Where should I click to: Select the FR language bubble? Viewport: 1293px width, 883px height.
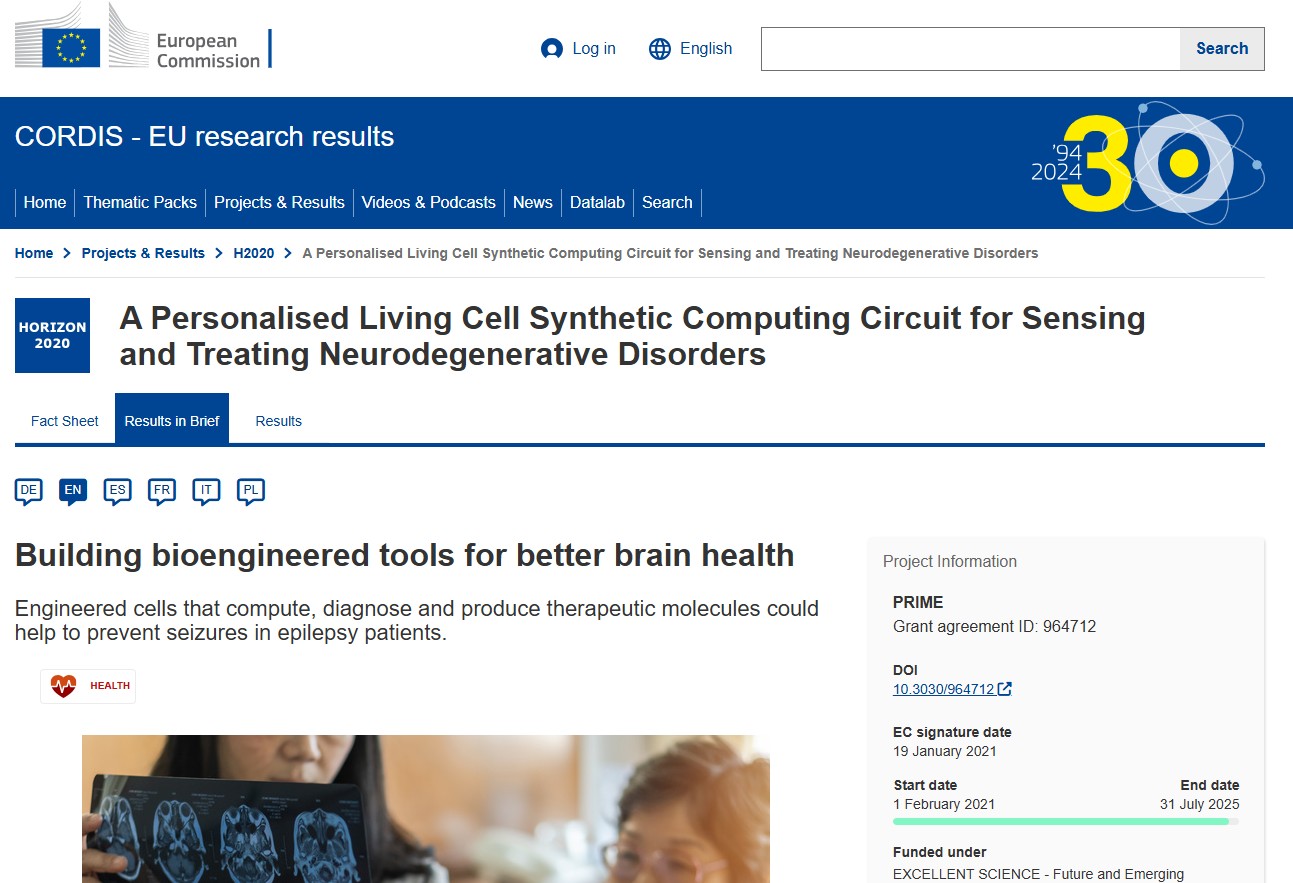click(162, 490)
